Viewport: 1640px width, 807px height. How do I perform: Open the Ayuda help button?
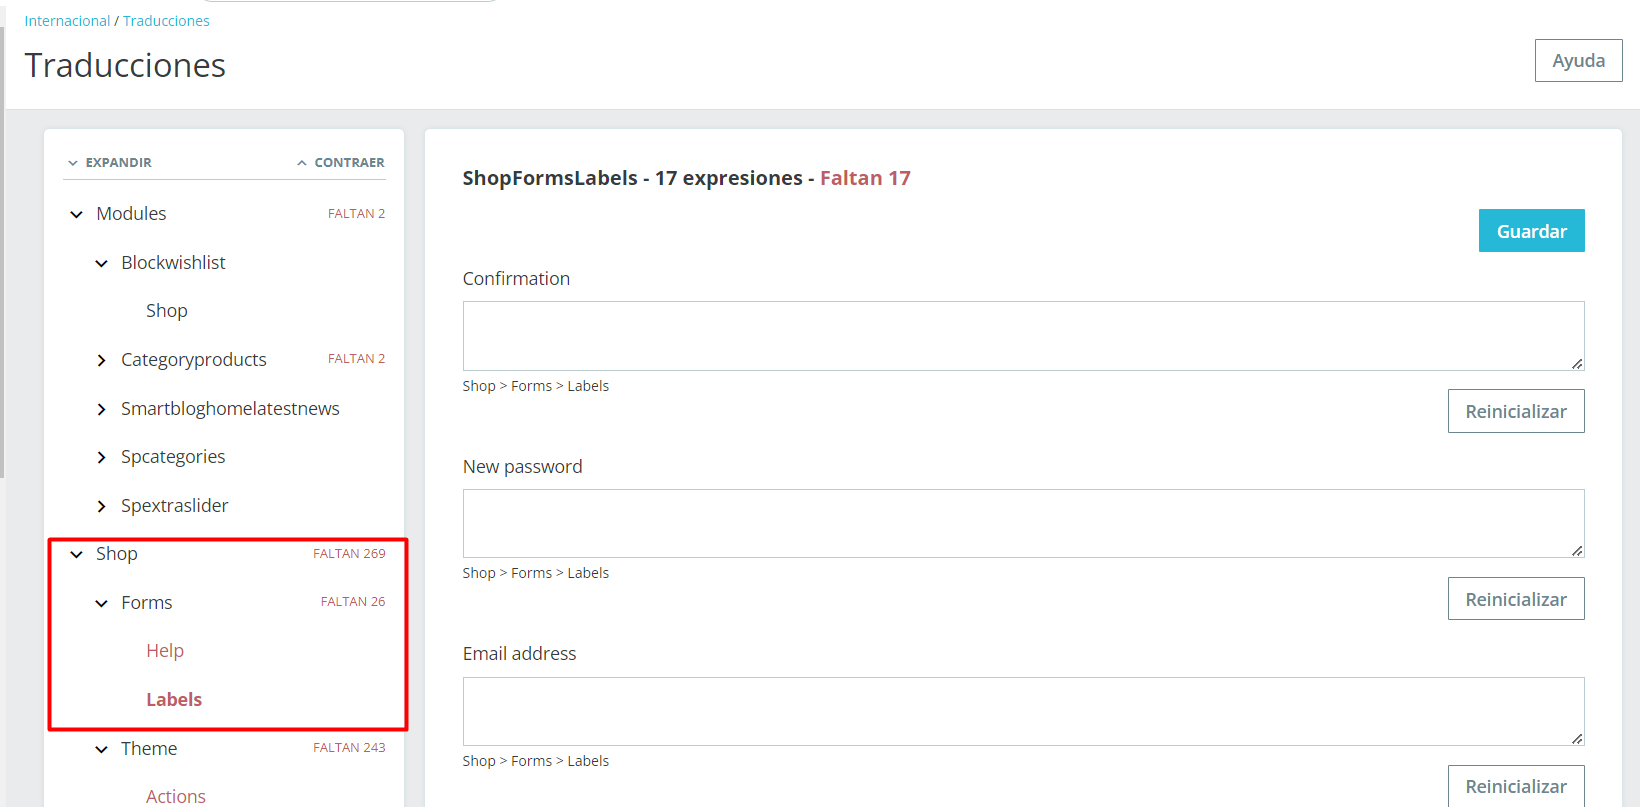[x=1578, y=61]
